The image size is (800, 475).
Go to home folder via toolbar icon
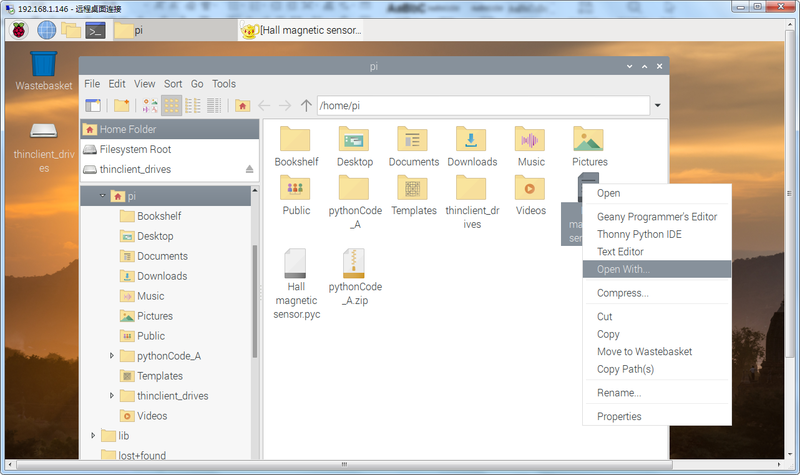[243, 105]
